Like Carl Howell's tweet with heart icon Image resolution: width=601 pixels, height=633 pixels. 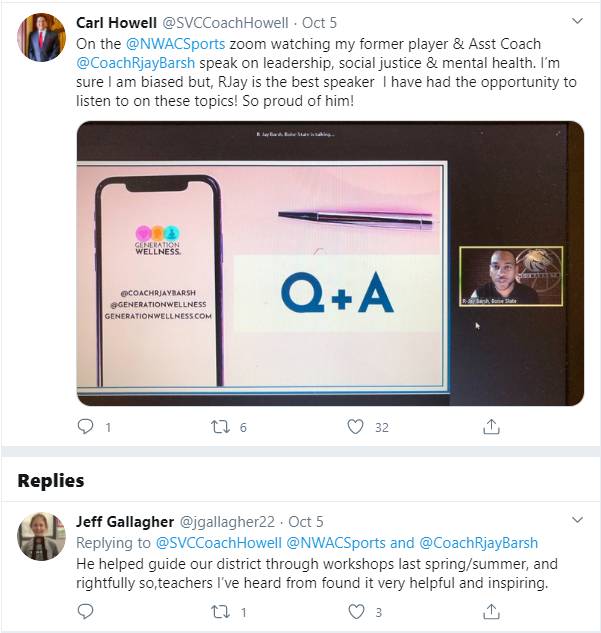tap(356, 427)
